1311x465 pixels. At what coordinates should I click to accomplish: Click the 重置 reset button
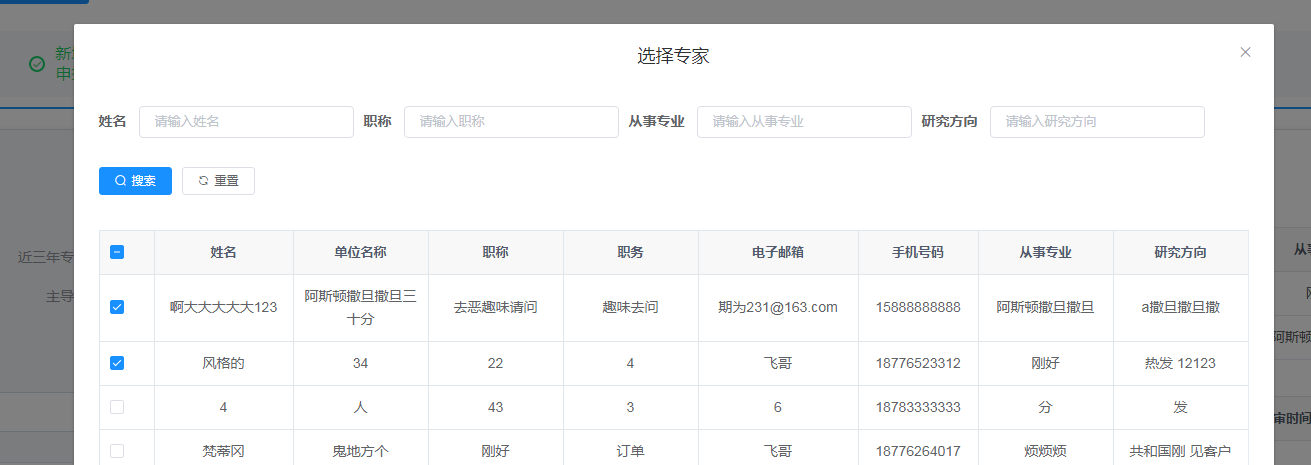coord(218,181)
